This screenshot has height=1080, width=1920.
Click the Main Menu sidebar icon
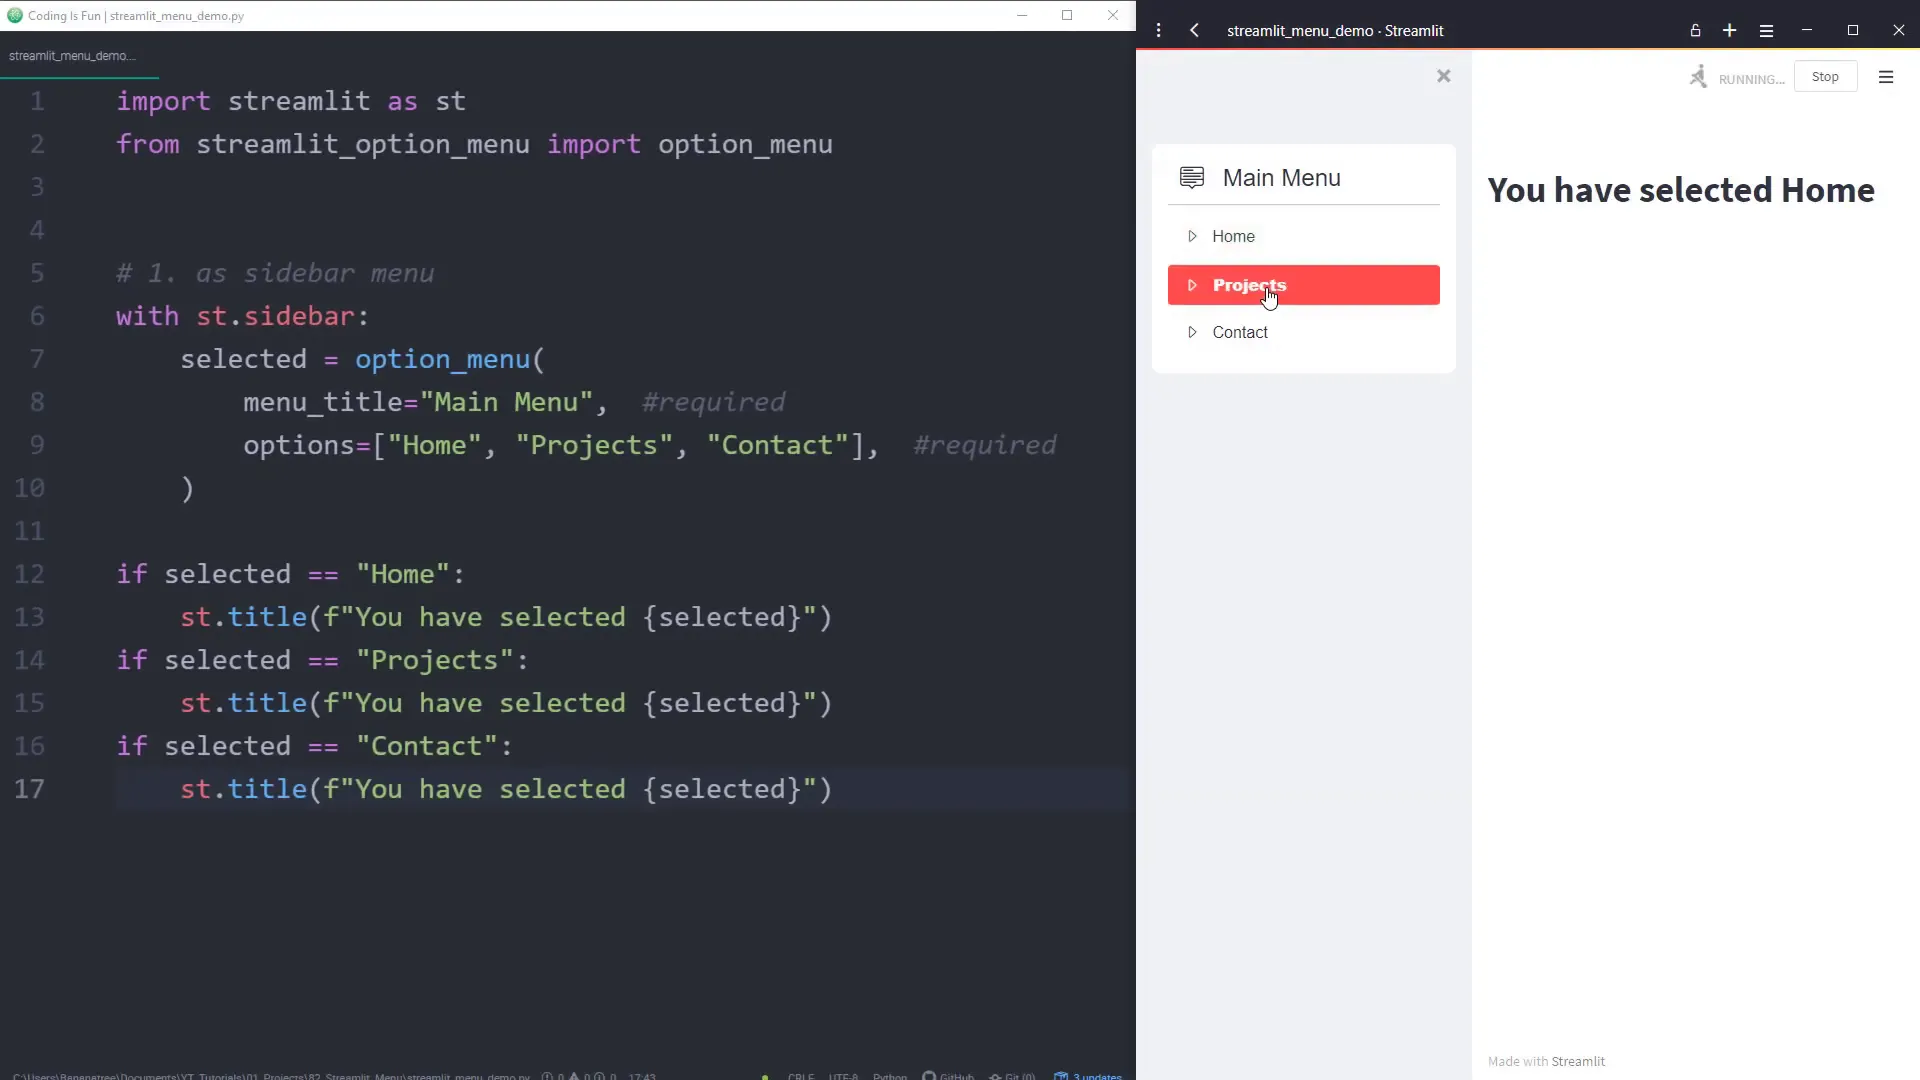tap(1192, 177)
